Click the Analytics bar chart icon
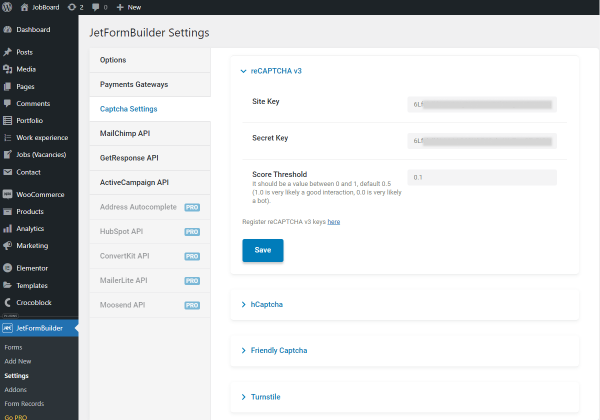 coord(7,229)
